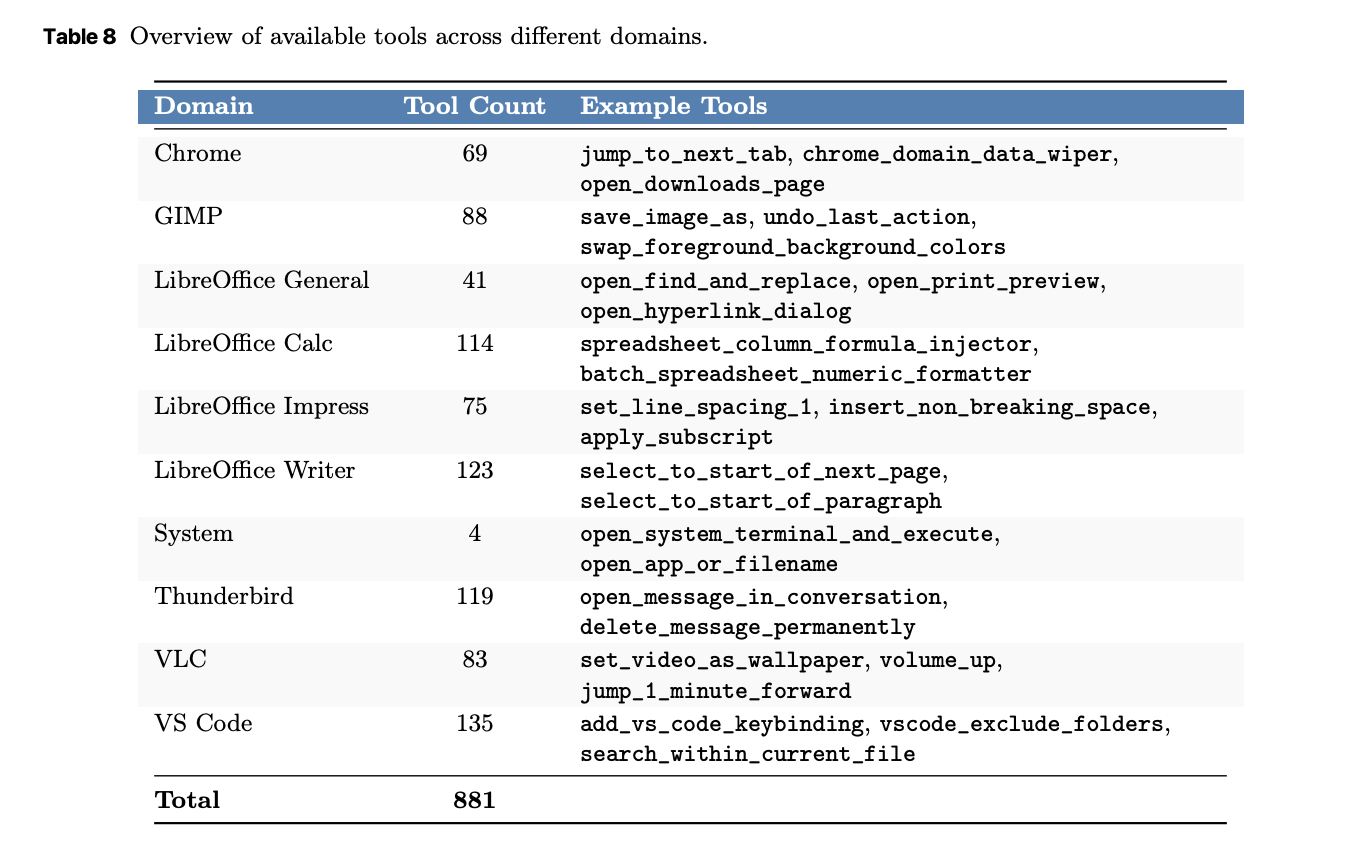Select the LibreOffice Impress row label
This screenshot has height=846, width=1350.
[x=262, y=407]
